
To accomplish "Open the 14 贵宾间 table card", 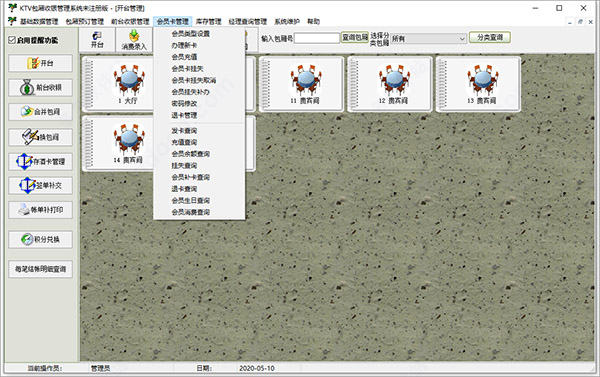I will [x=119, y=144].
